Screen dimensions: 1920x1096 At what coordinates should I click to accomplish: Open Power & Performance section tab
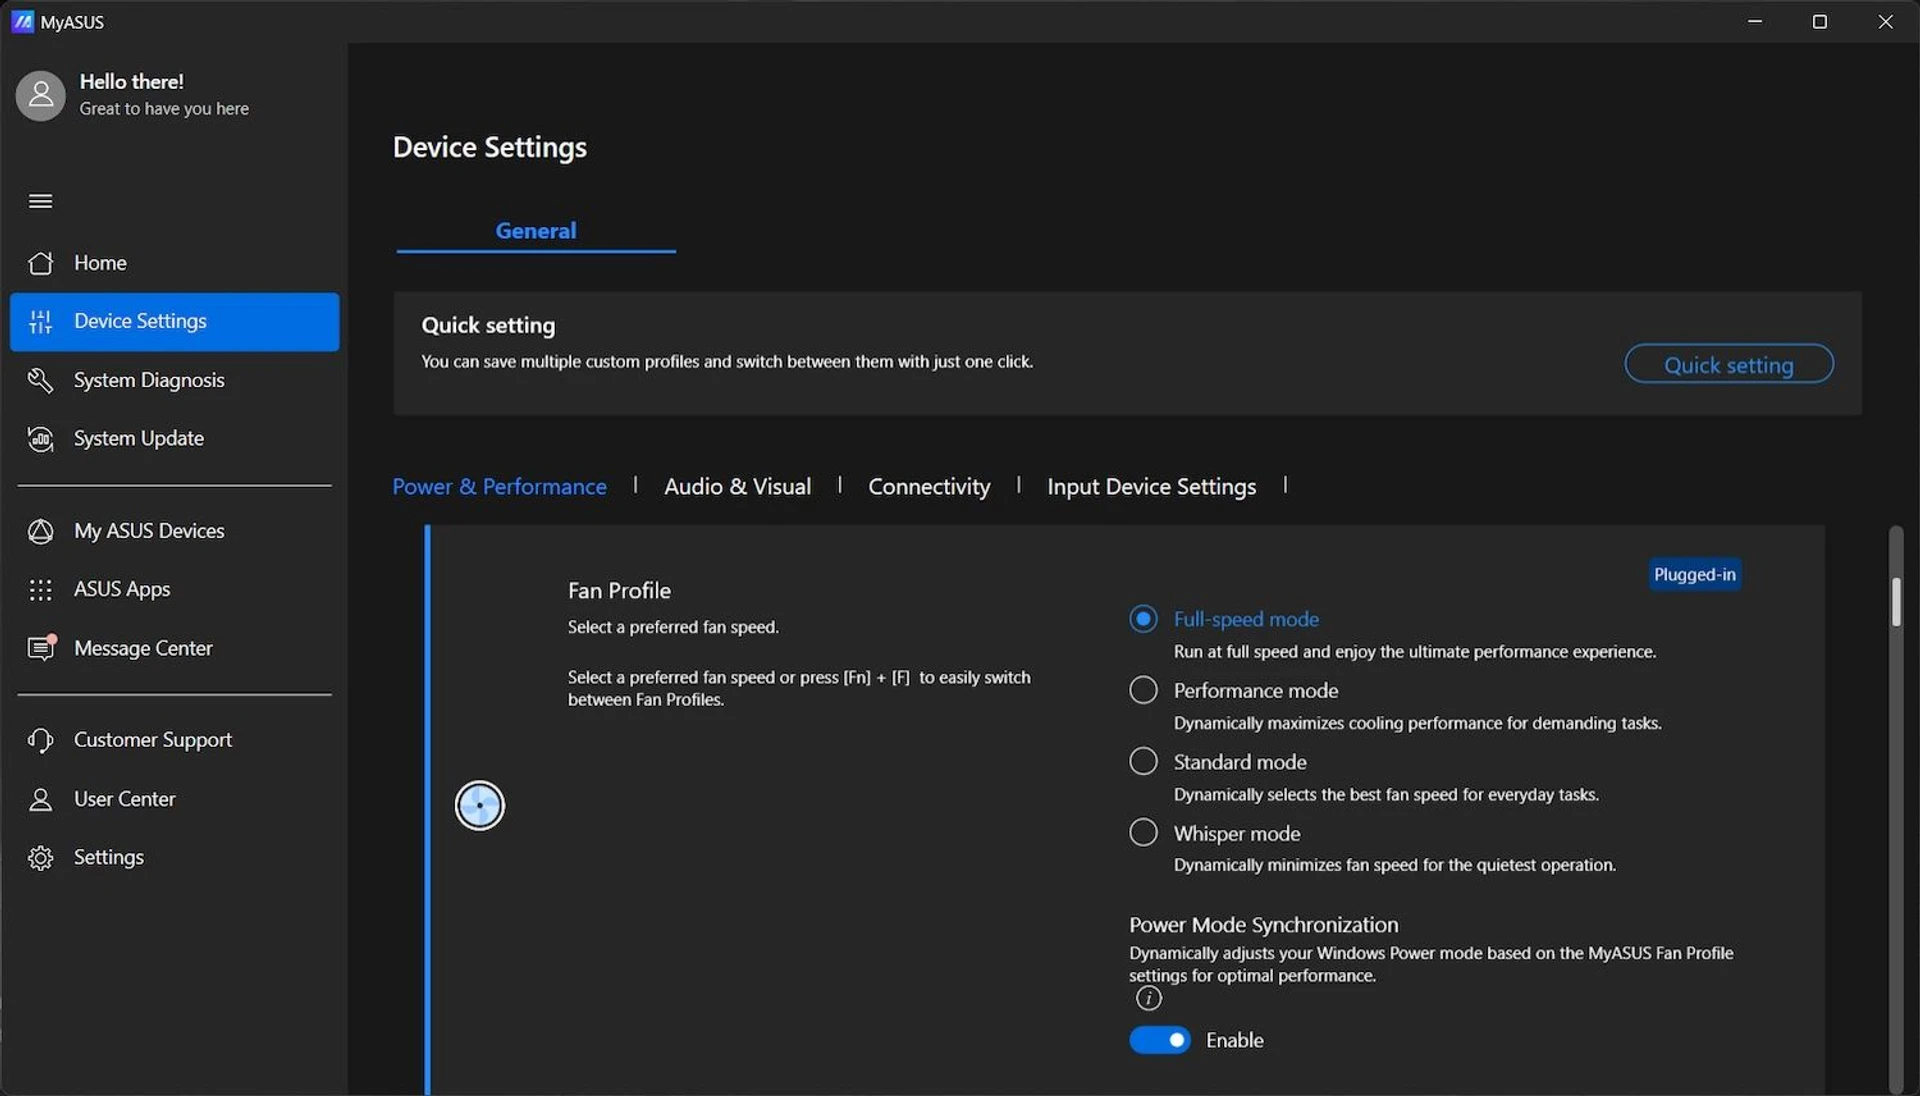point(499,486)
